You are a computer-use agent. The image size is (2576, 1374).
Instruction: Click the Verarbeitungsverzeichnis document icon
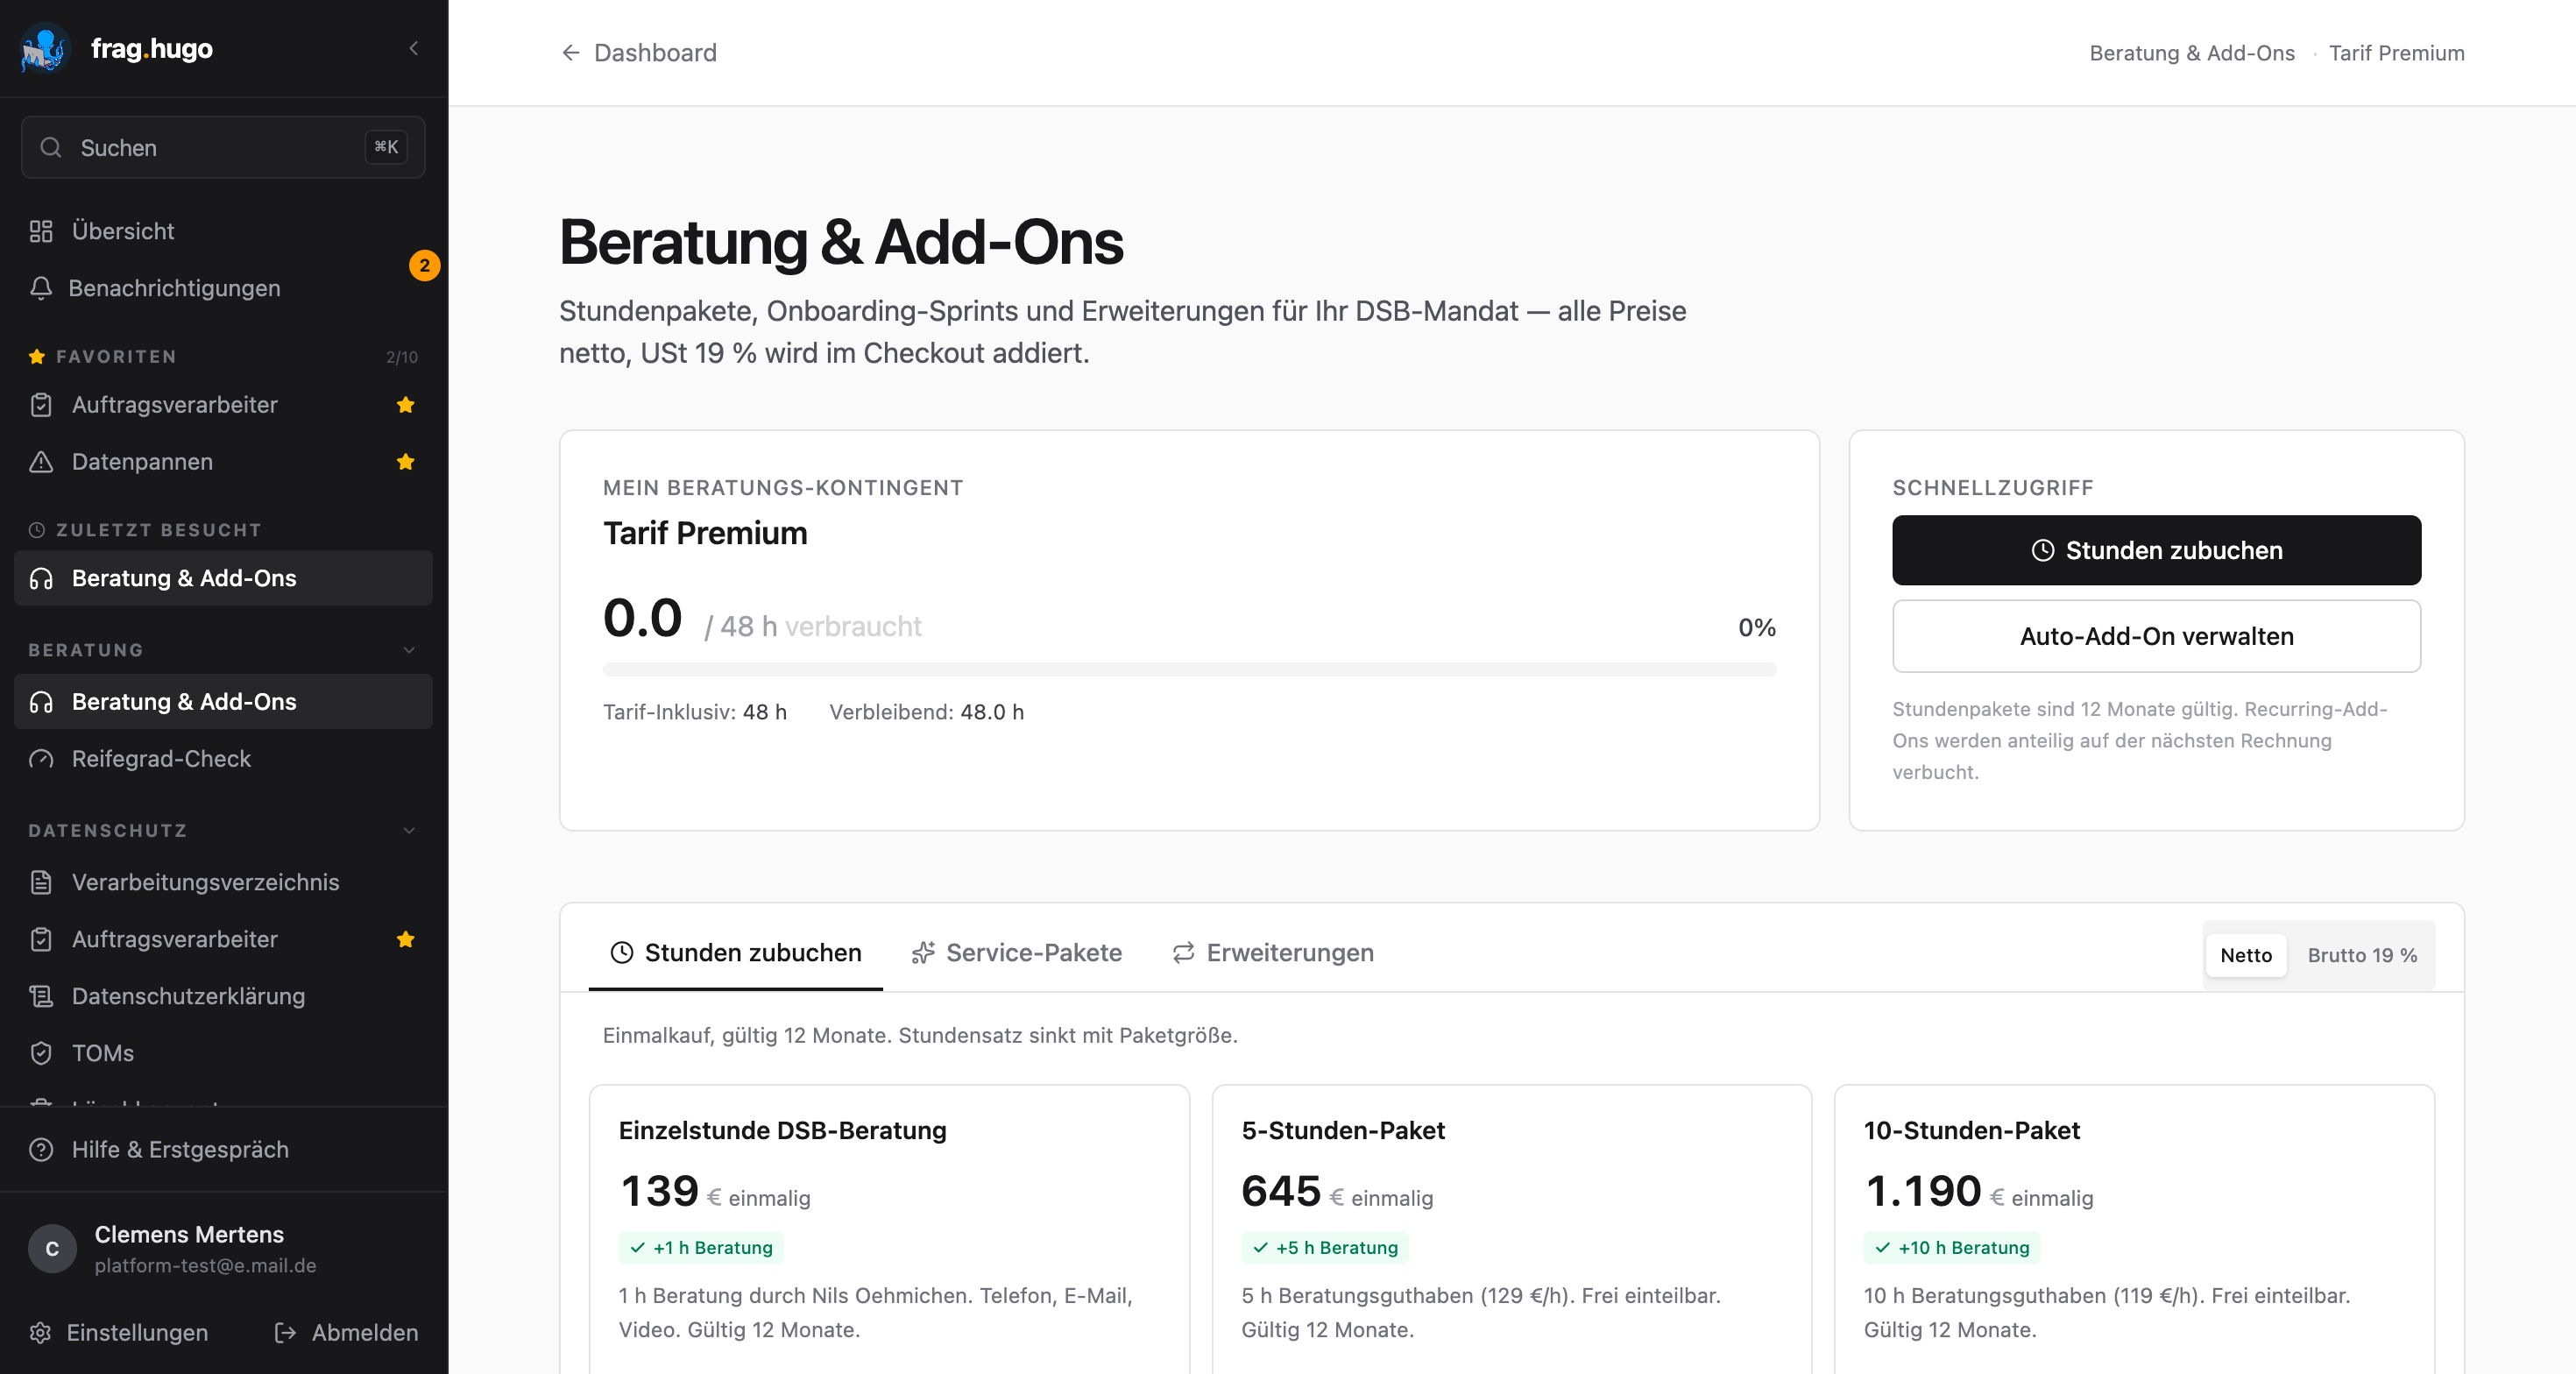click(41, 882)
